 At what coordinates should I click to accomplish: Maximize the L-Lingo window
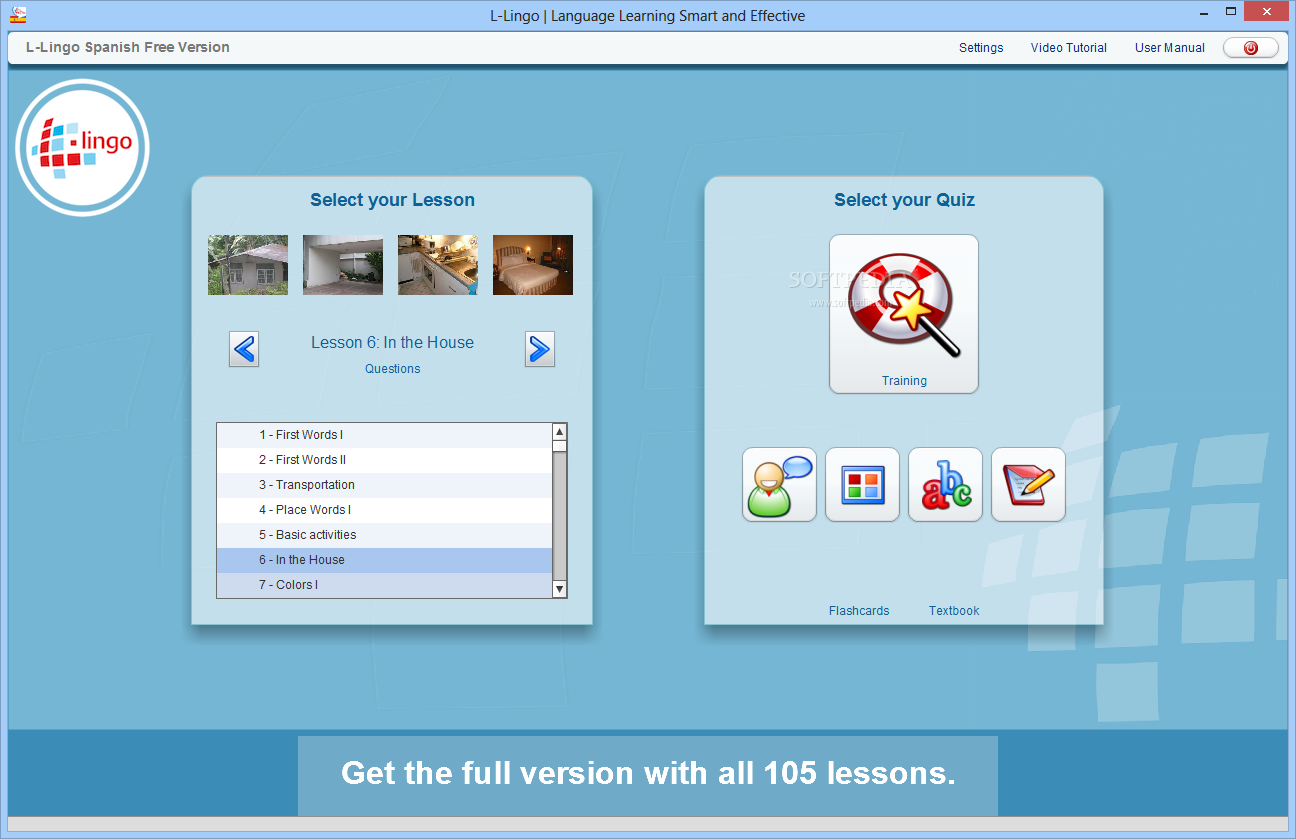tap(1232, 12)
